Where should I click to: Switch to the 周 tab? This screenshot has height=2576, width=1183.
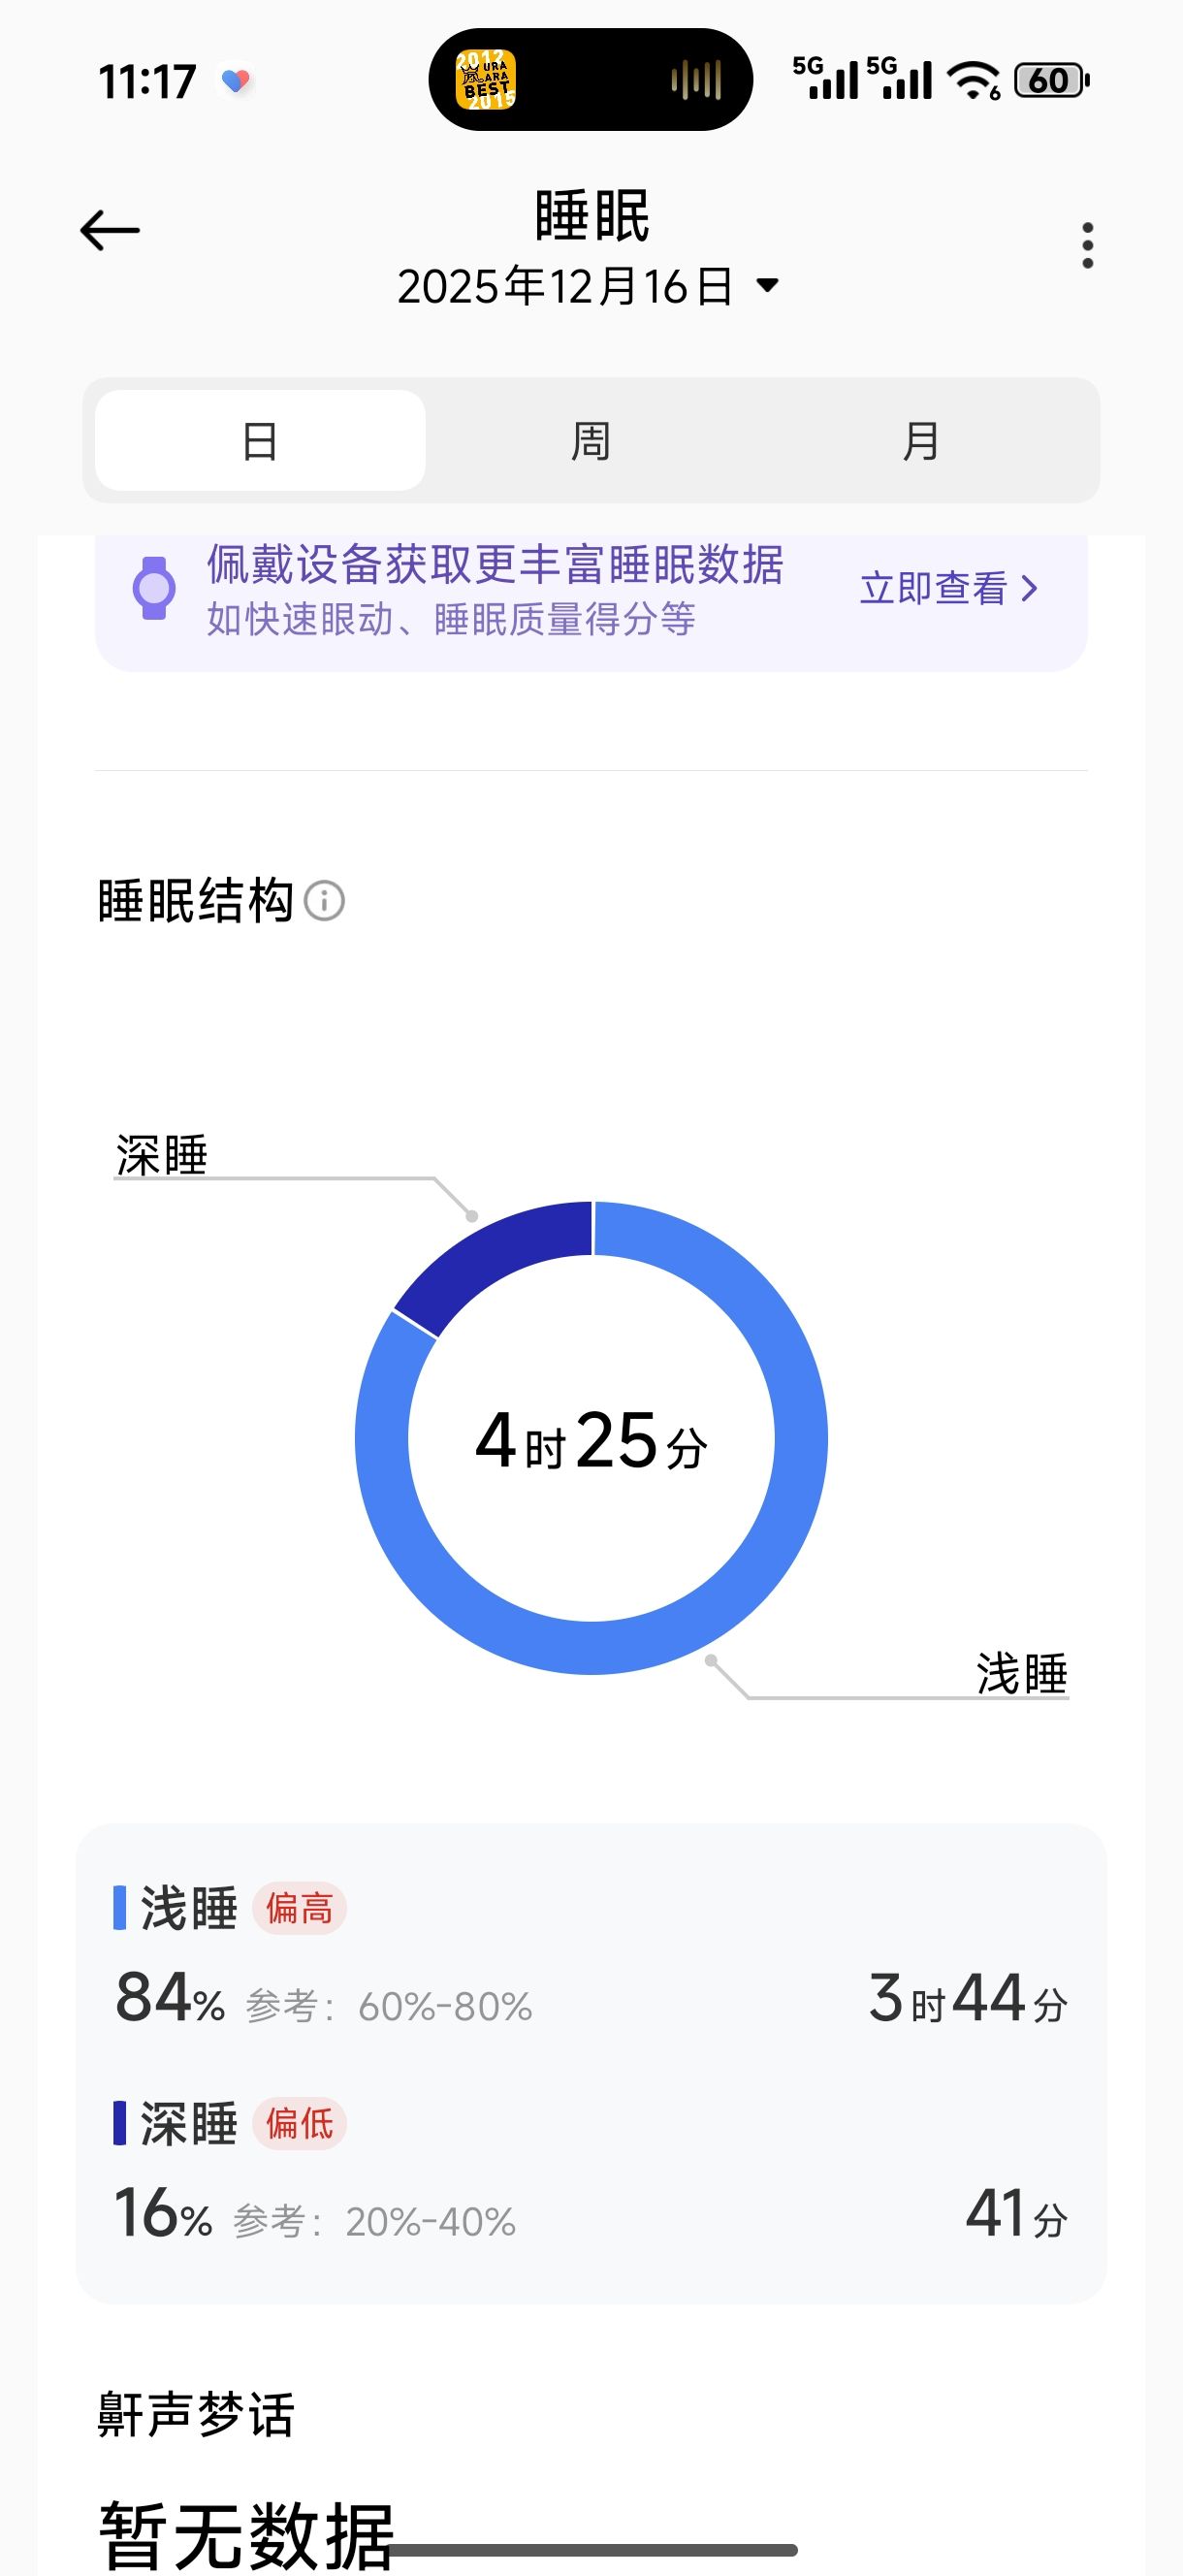(x=590, y=441)
